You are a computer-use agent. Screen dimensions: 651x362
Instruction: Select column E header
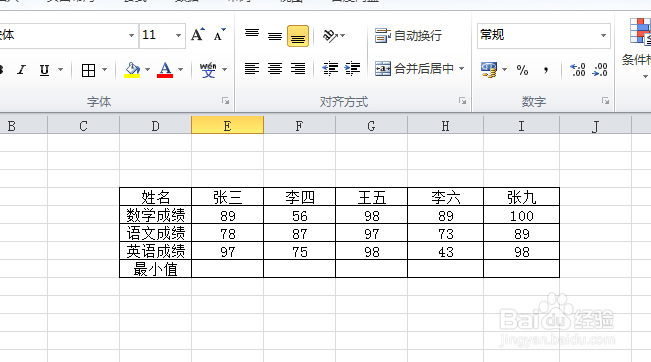tap(227, 125)
